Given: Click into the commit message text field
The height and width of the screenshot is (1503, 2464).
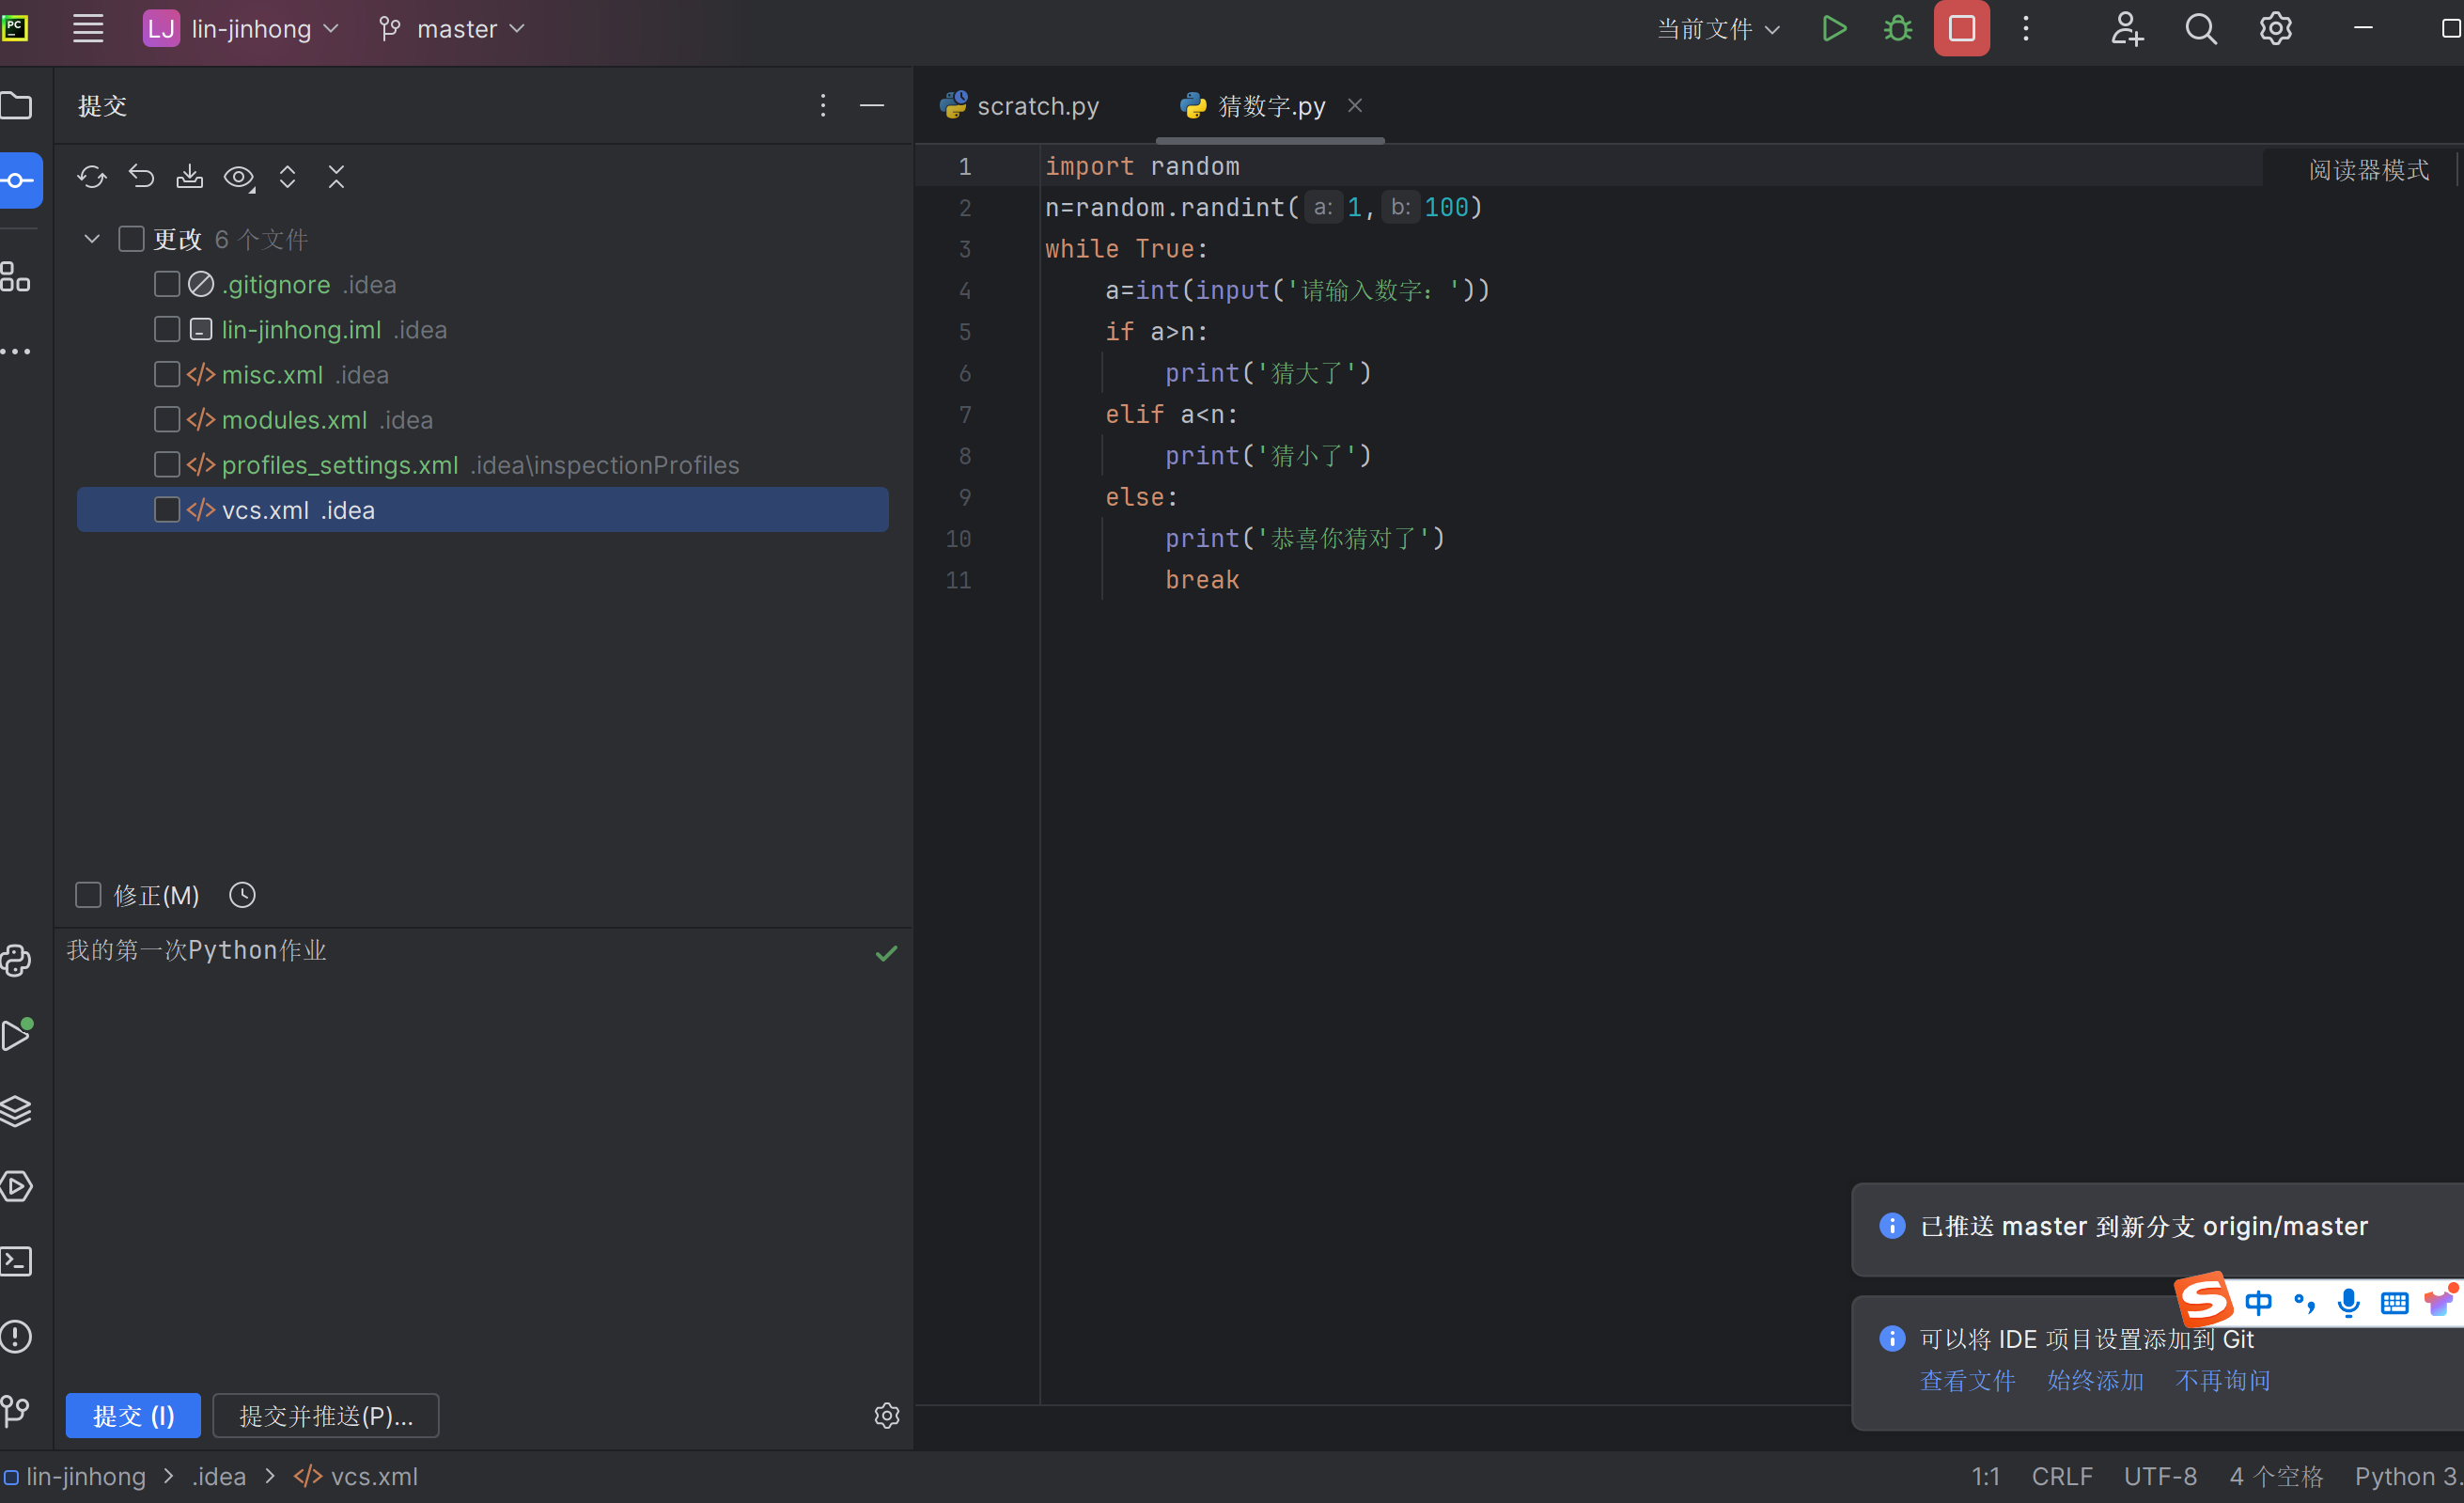Looking at the screenshot, I should point(470,1100).
